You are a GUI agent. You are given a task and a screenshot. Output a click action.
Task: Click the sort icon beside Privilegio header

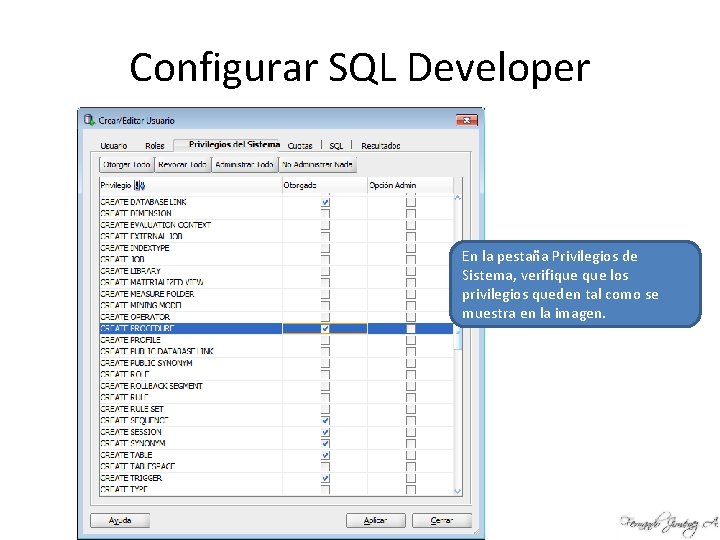pos(140,186)
